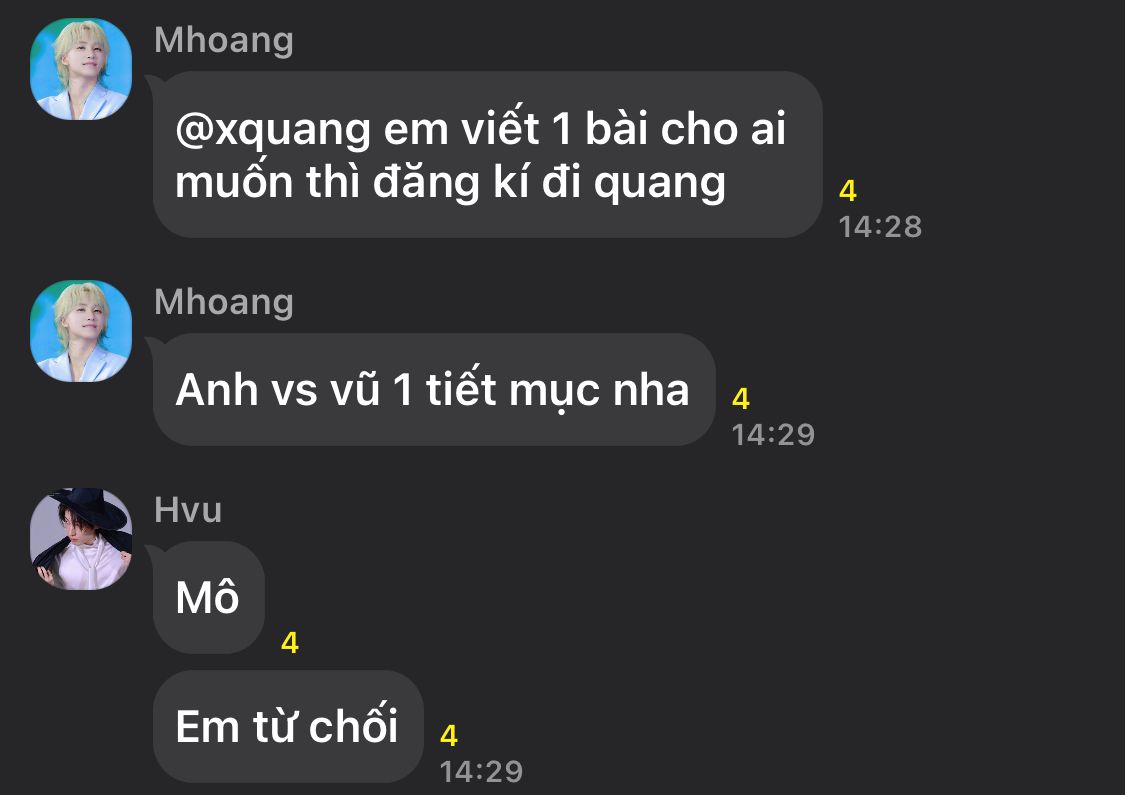Tap the empty chat area right of 'Mô'

click(682, 598)
